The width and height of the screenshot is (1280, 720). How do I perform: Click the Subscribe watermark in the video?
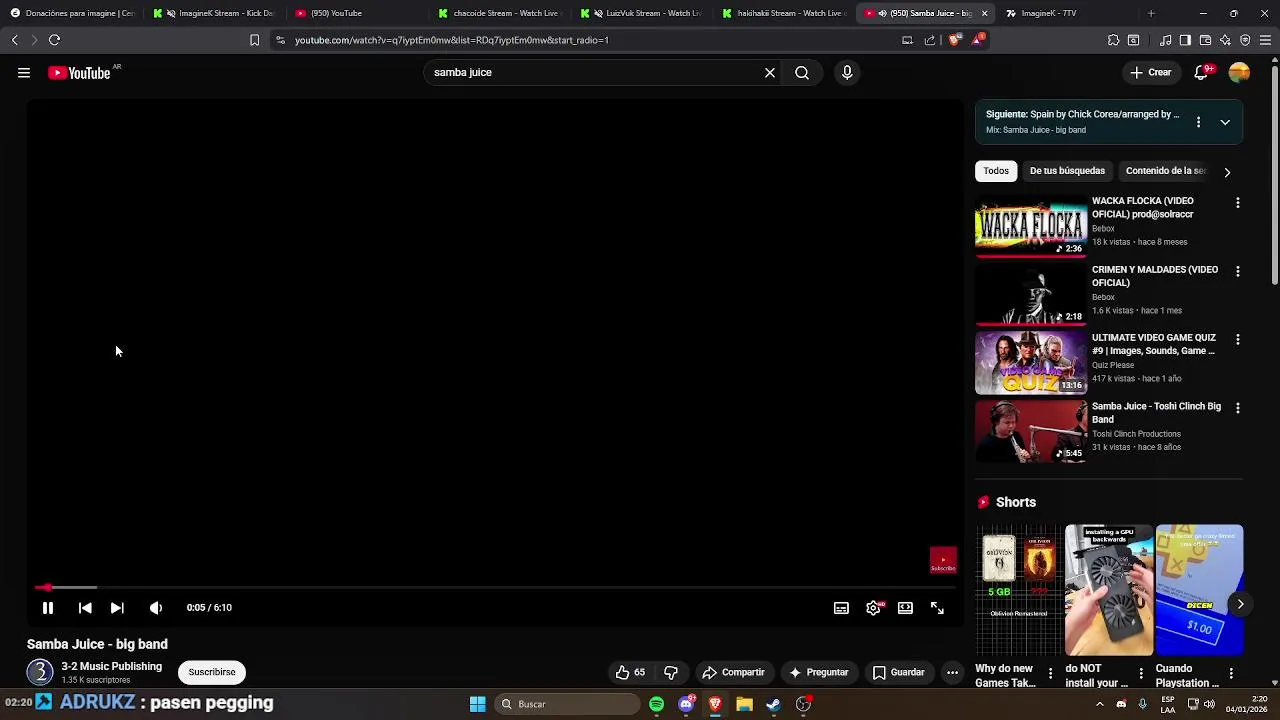coord(943,560)
